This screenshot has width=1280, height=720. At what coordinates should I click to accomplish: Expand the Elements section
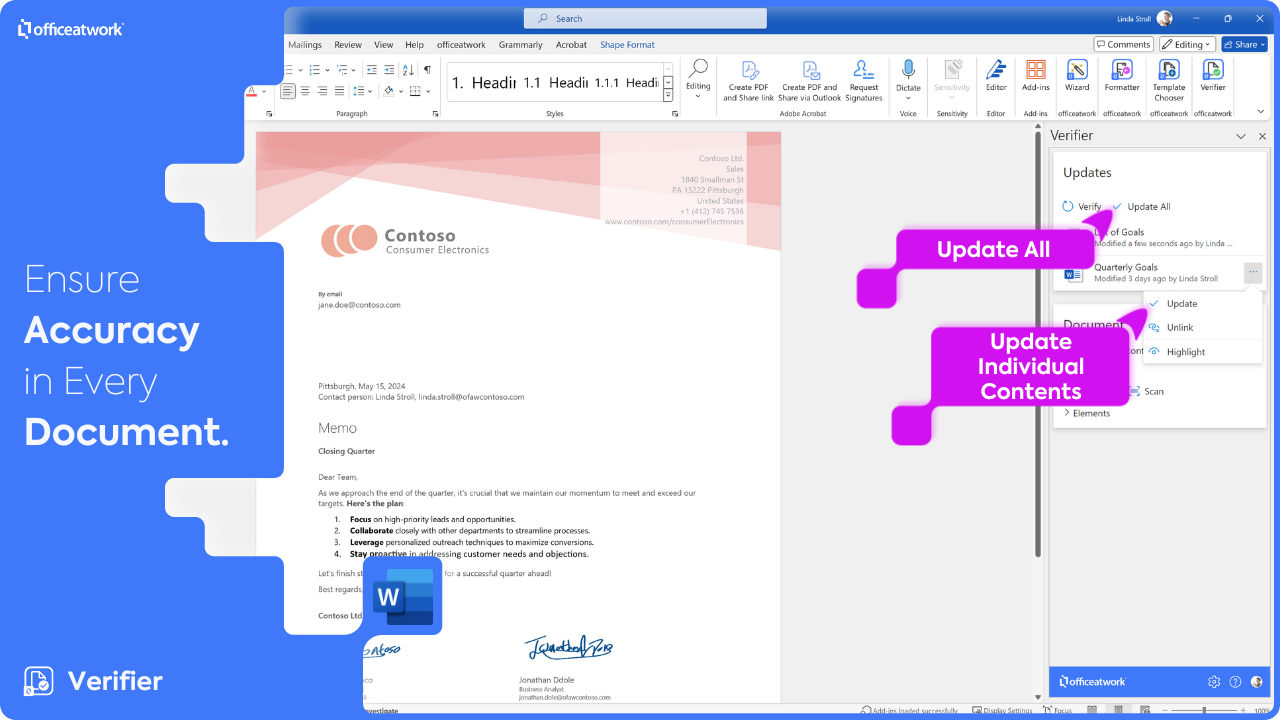pos(1087,413)
